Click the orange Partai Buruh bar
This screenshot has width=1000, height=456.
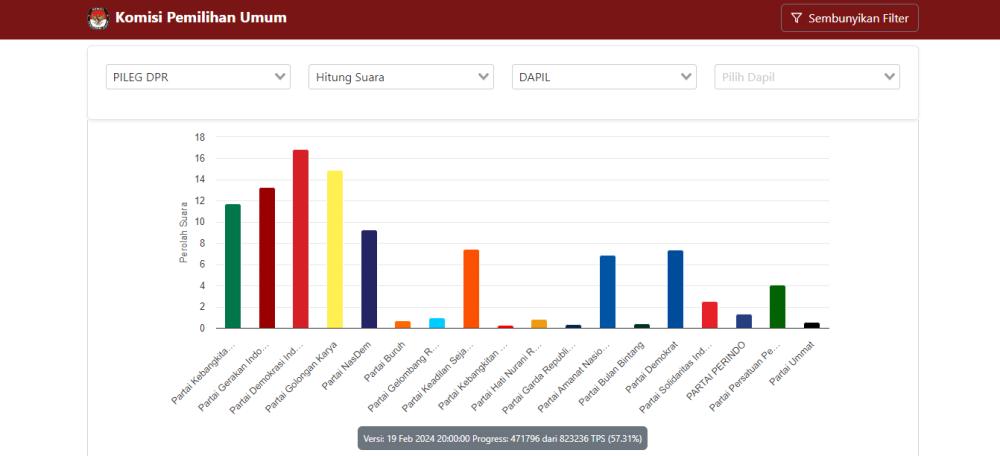click(403, 325)
